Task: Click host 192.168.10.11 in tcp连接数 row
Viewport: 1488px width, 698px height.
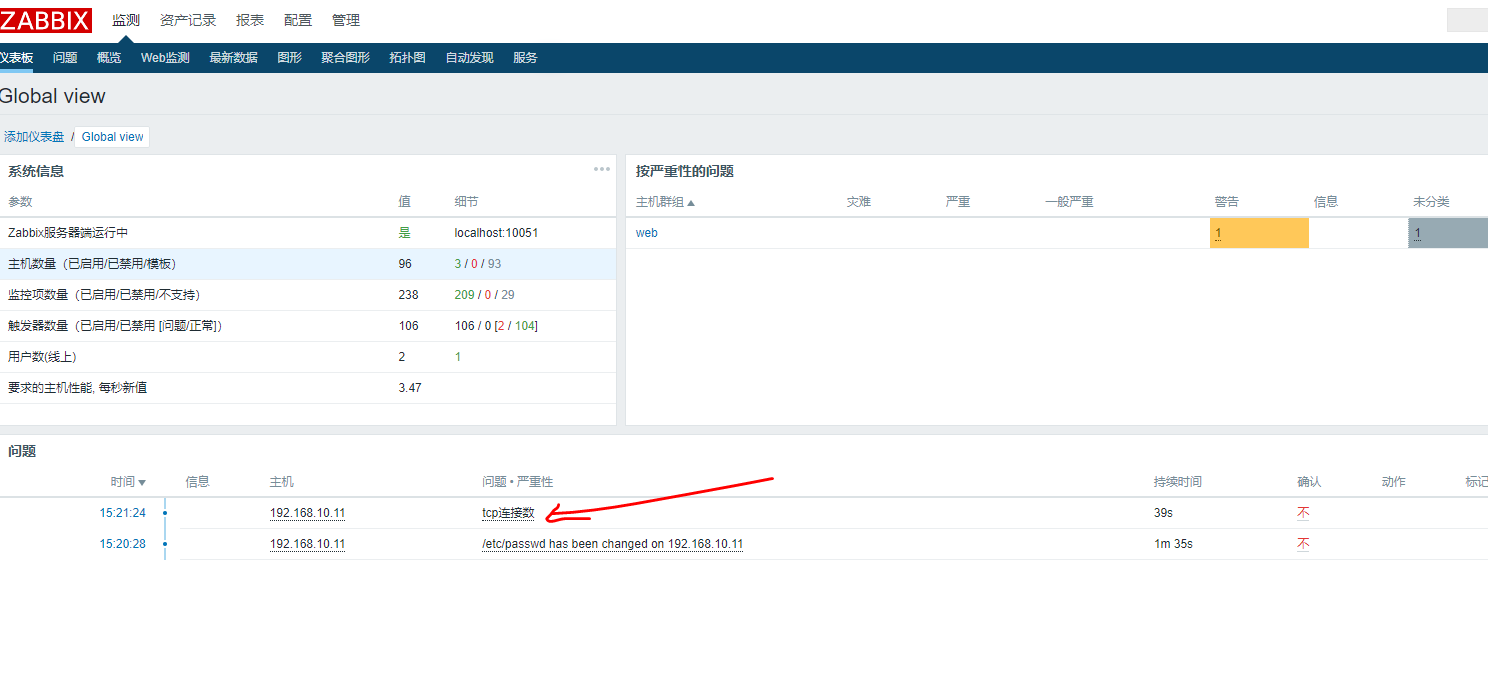Action: pos(307,513)
